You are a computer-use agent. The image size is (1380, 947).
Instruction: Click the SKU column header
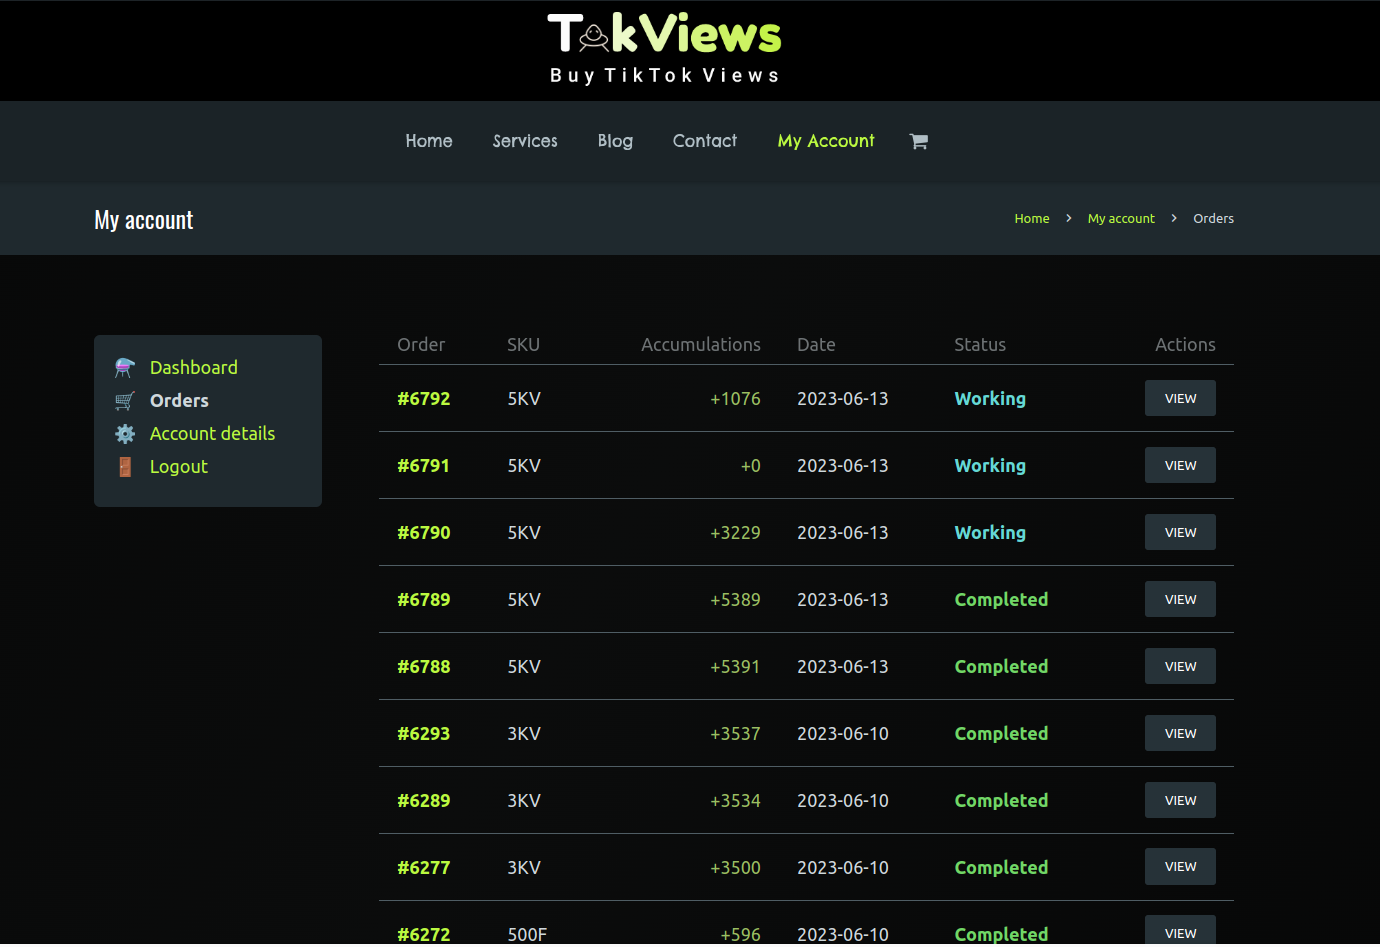[523, 345]
